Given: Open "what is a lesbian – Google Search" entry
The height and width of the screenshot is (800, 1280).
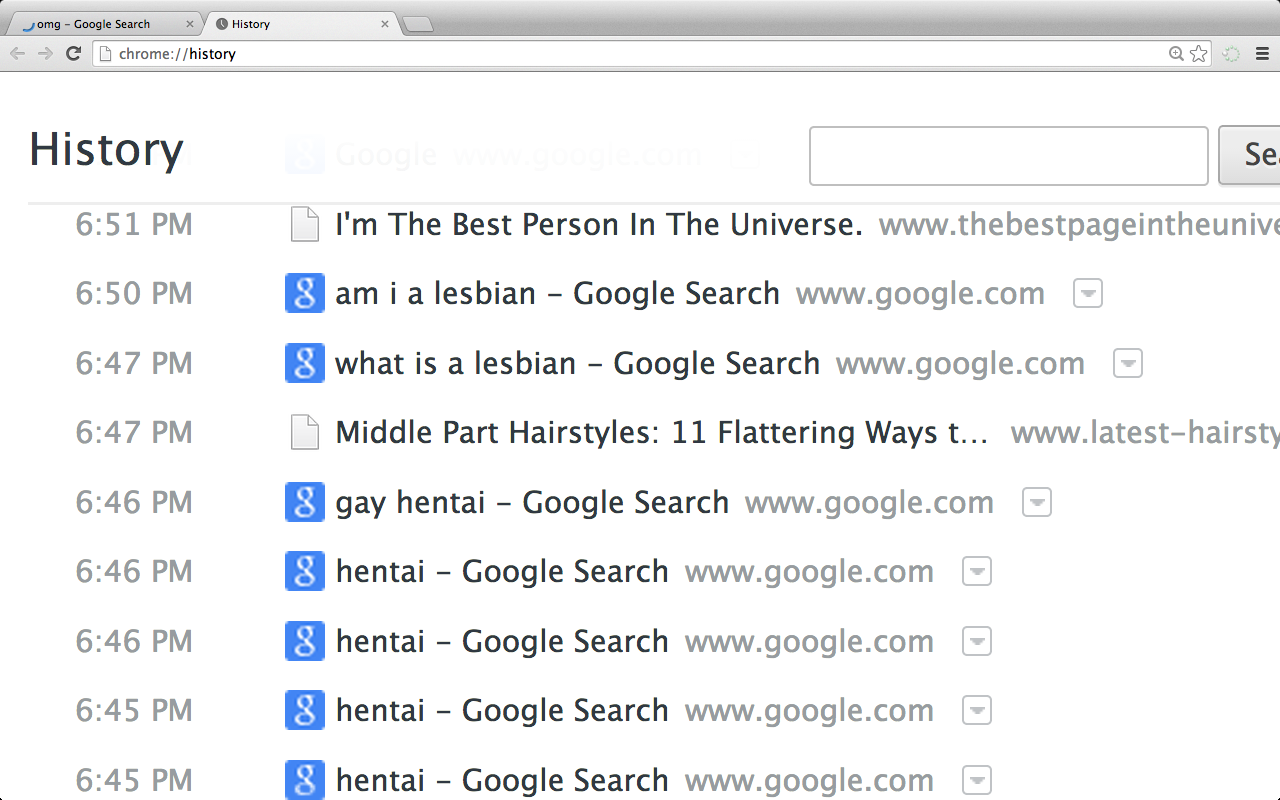Looking at the screenshot, I should pos(577,363).
